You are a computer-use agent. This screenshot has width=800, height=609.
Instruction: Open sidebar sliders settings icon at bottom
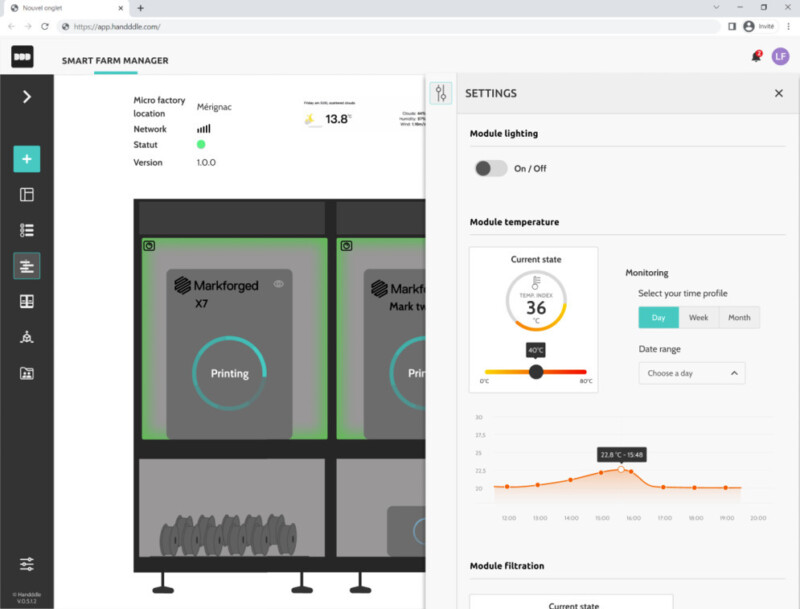coord(27,564)
